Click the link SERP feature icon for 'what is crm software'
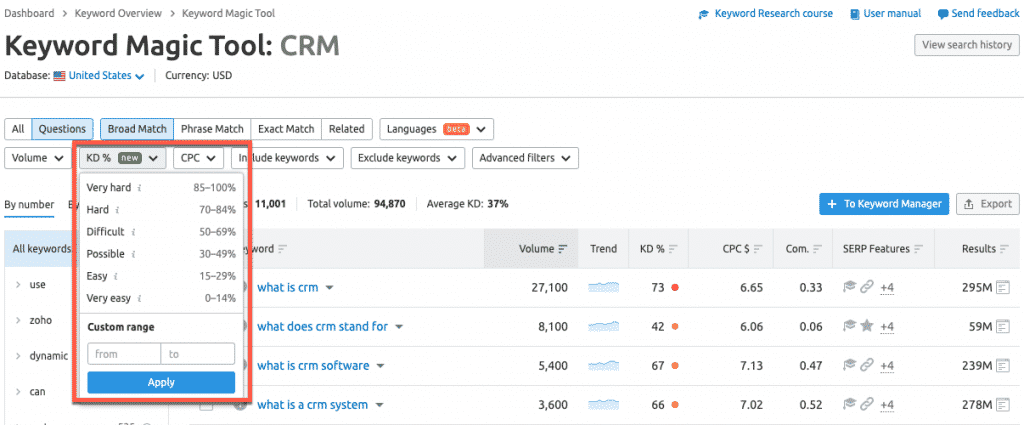Screen dimensions: 1024x425 tap(867, 366)
